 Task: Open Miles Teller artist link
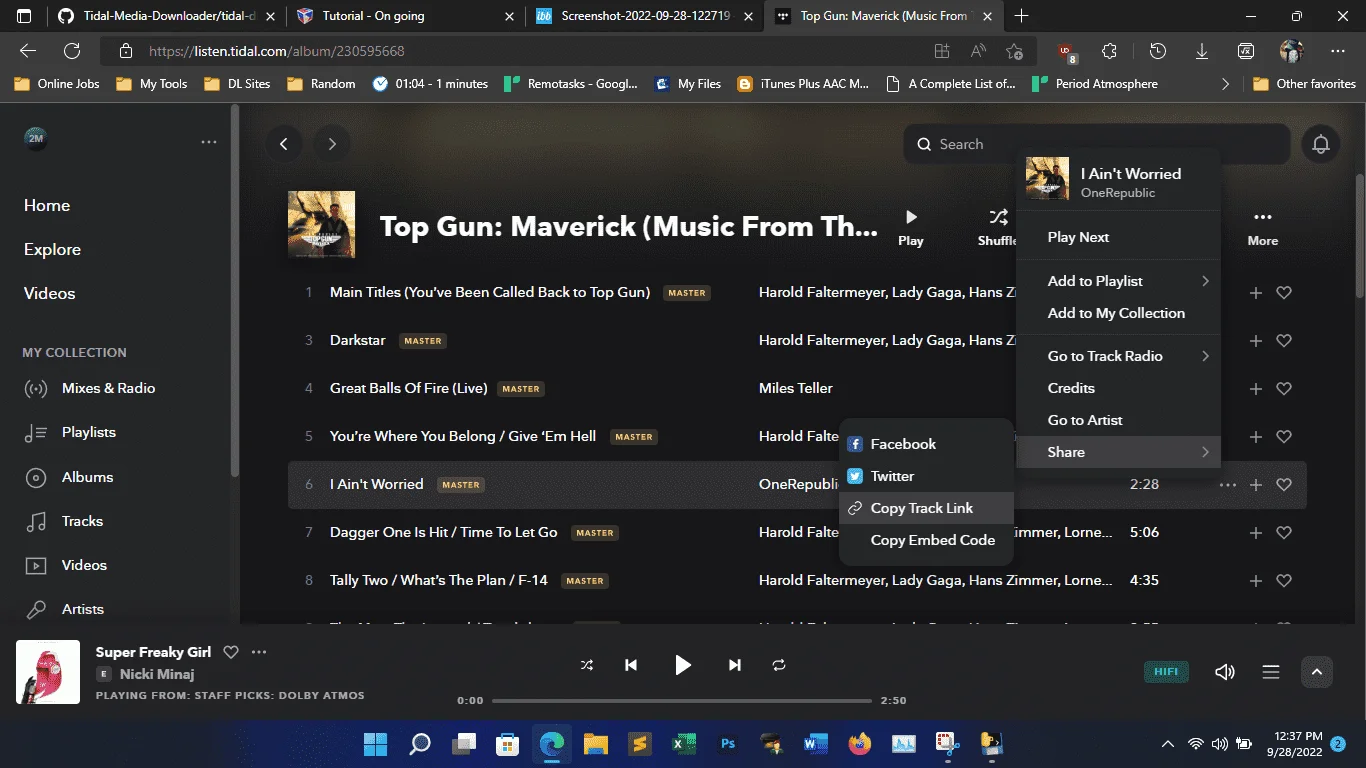click(x=796, y=388)
